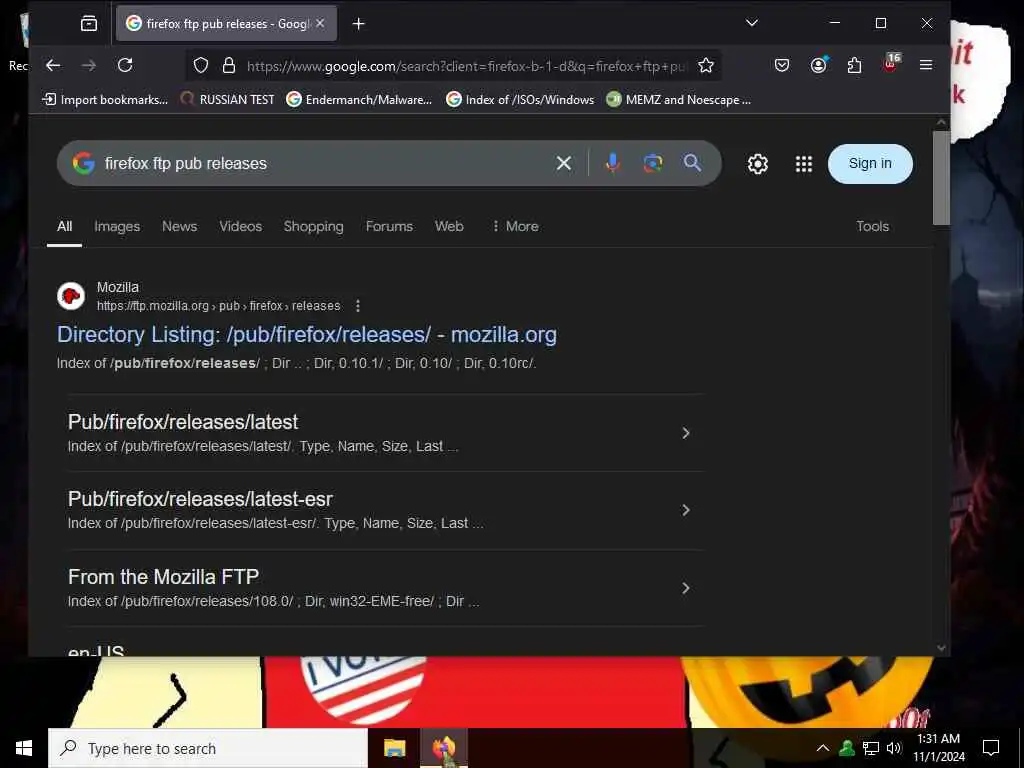
Task: Open the Windows Start menu
Action: pos(24,748)
